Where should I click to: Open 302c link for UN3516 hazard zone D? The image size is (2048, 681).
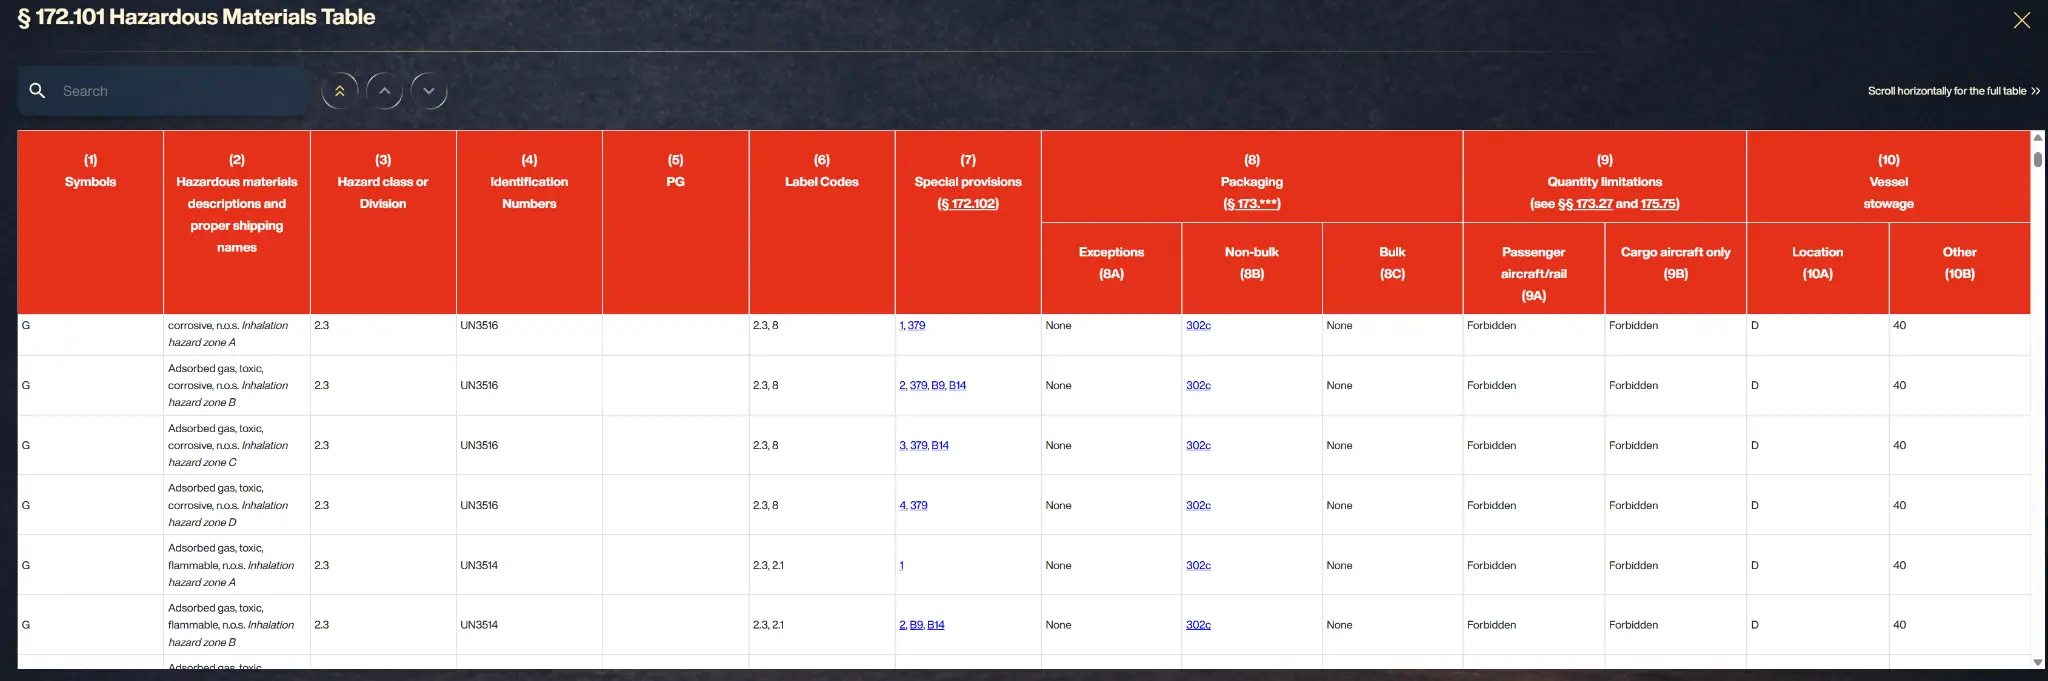pyautogui.click(x=1198, y=506)
